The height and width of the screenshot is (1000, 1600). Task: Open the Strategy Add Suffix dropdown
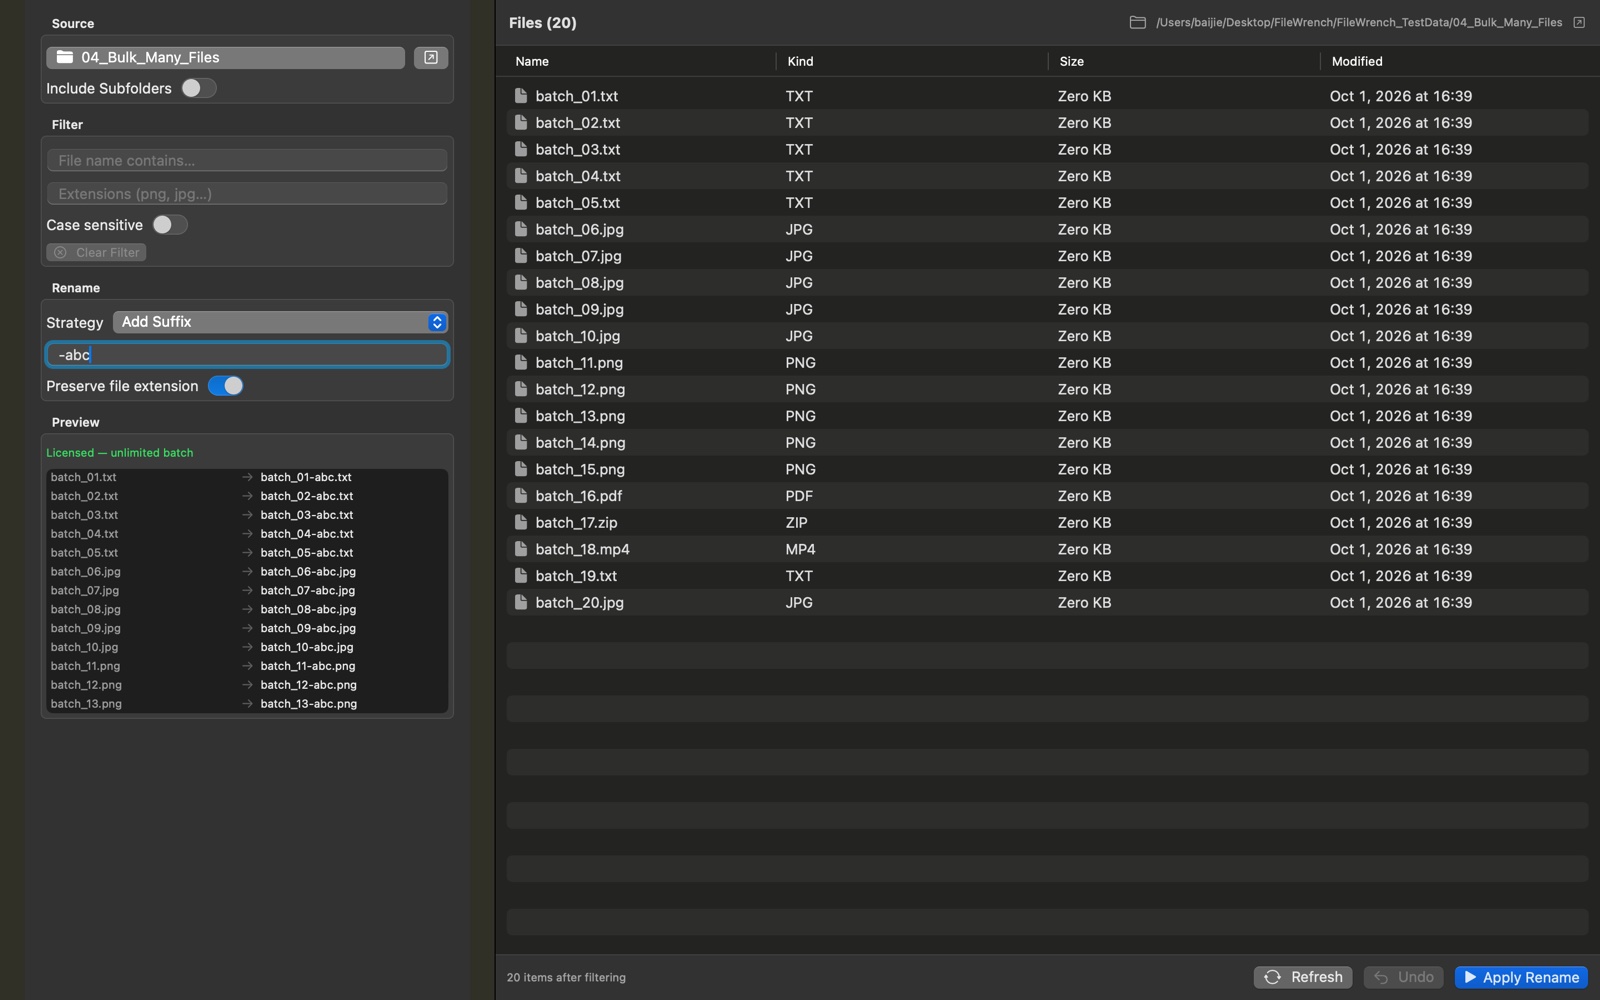click(280, 322)
